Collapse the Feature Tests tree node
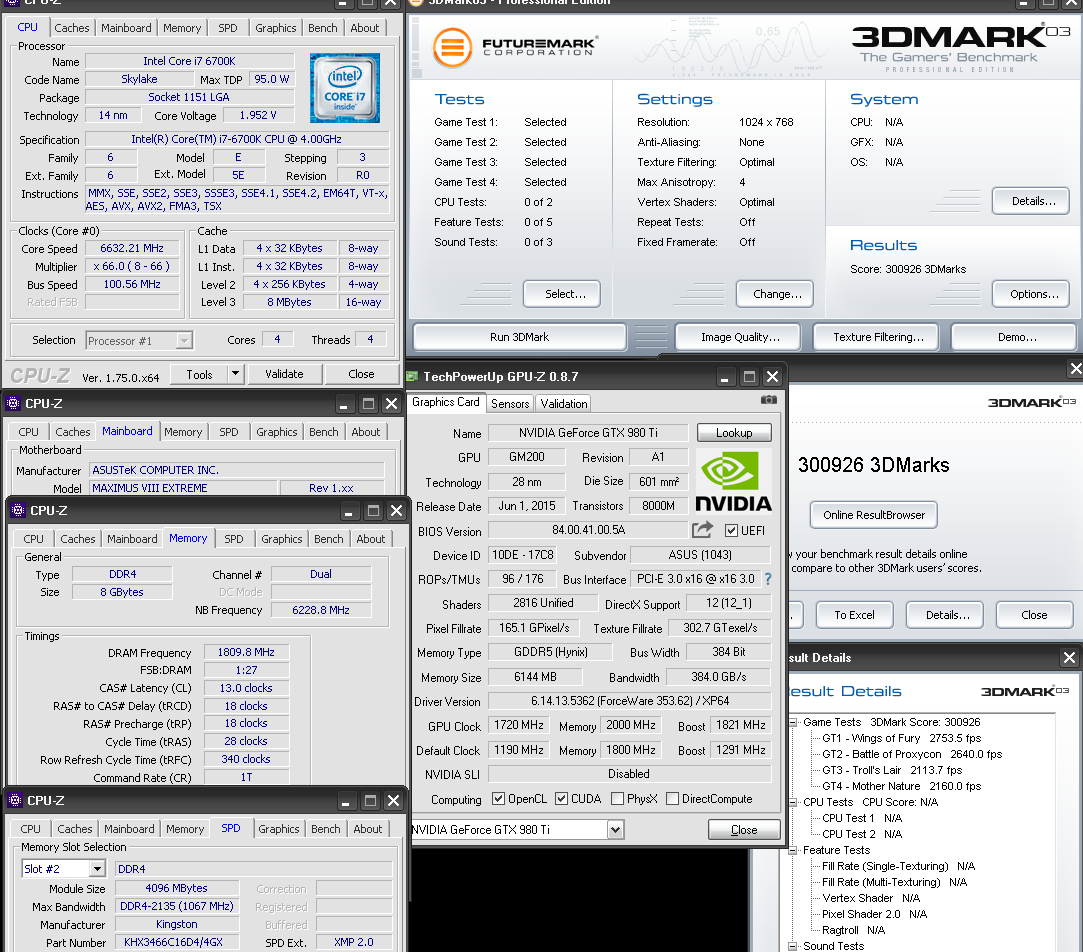The width and height of the screenshot is (1083, 952). coord(793,850)
